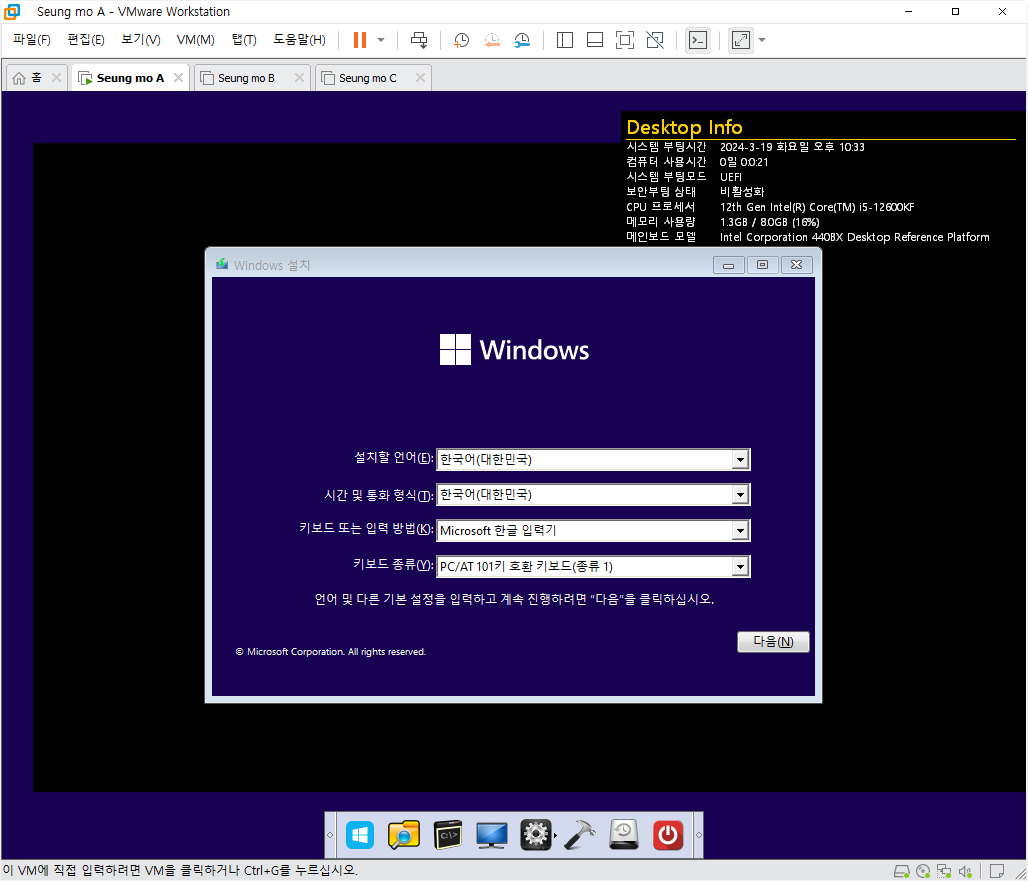Click the red power icon in dock
The image size is (1028, 881).
pyautogui.click(x=667, y=835)
